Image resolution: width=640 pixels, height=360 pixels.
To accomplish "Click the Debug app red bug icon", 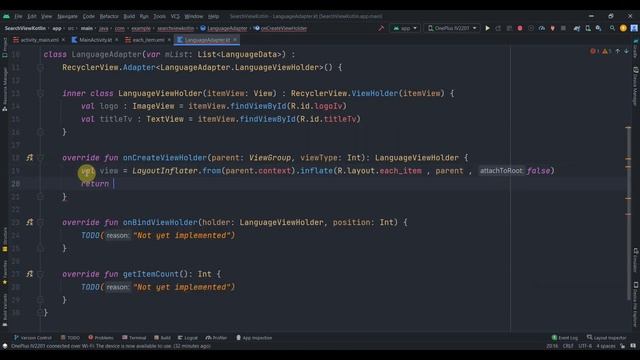I will point(520,28).
